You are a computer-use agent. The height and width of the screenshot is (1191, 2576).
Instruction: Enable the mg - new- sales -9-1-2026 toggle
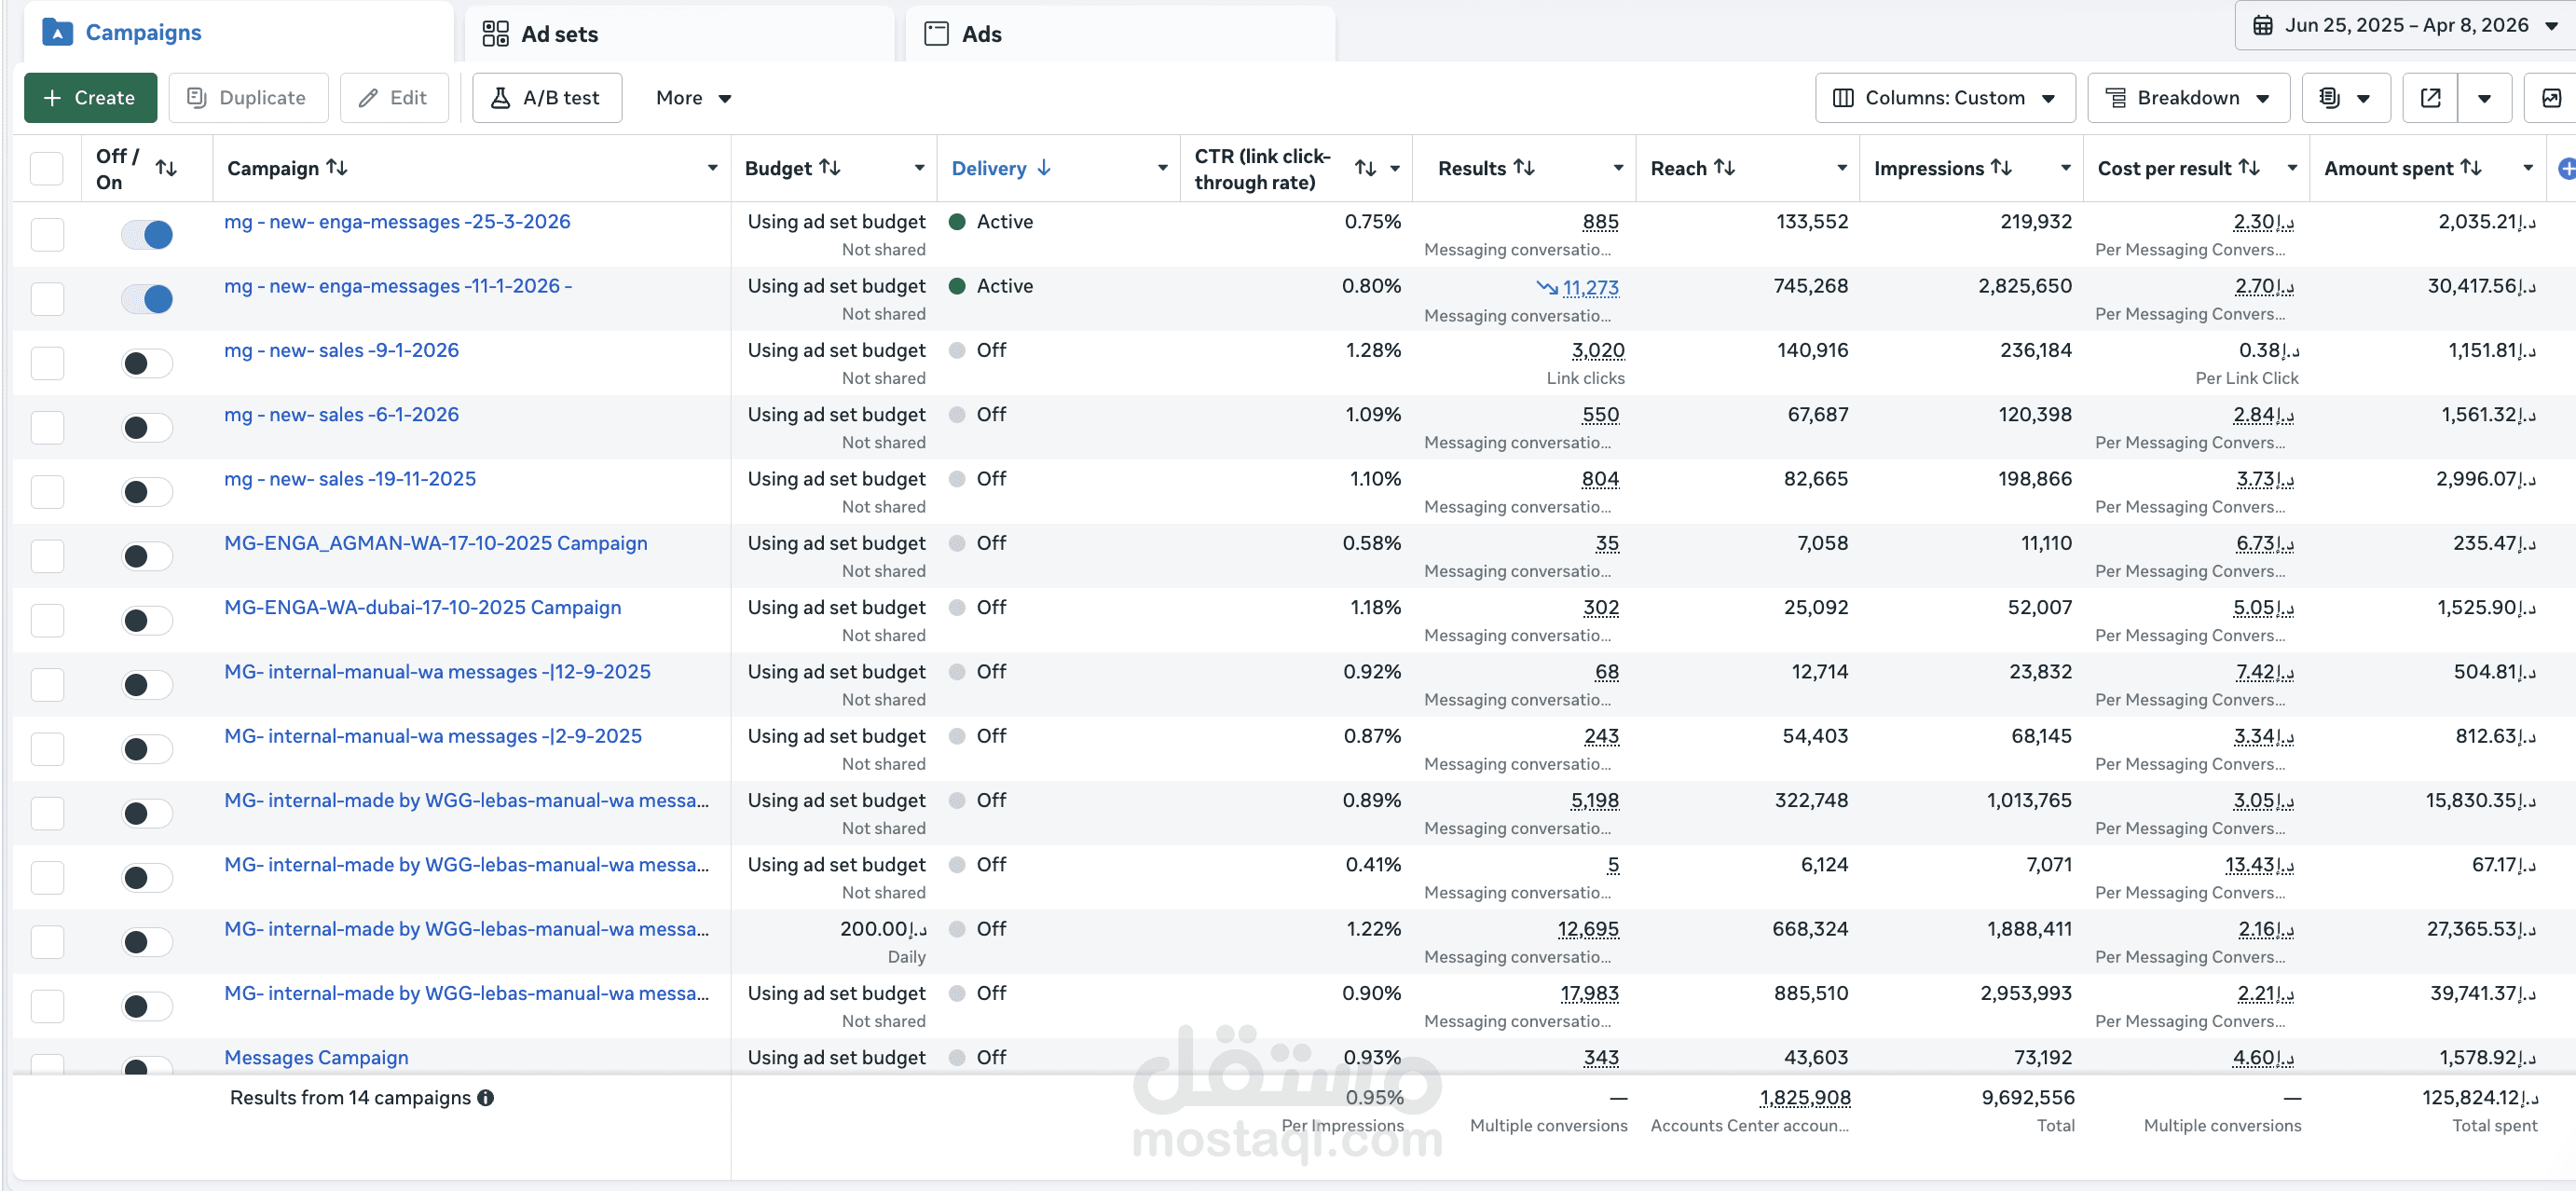coord(147,363)
